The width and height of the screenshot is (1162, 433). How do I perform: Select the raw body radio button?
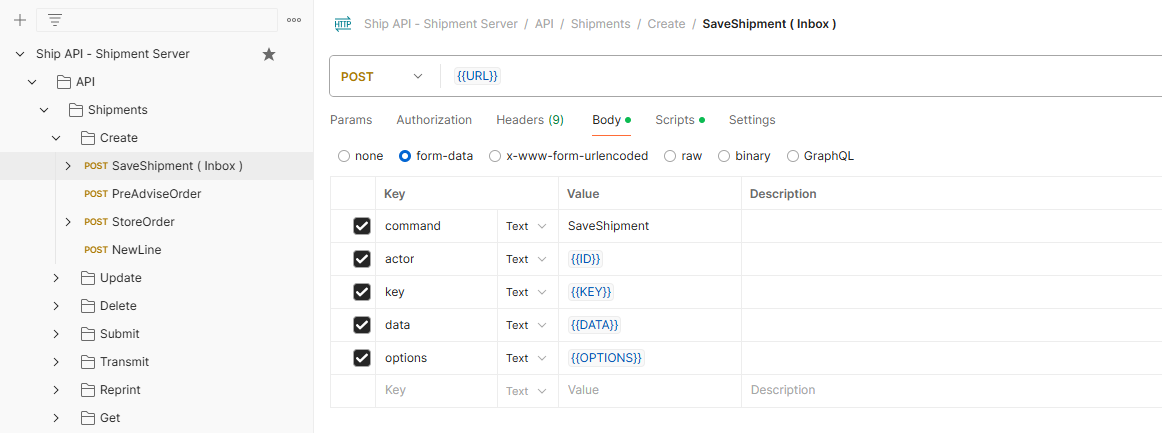pos(668,156)
